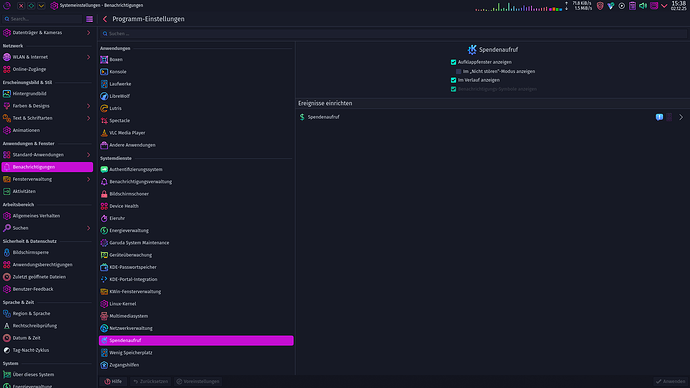The image size is (690, 388).
Task: Open Zuletzt geöffnete Dateien settings
Action: [x=47, y=277]
